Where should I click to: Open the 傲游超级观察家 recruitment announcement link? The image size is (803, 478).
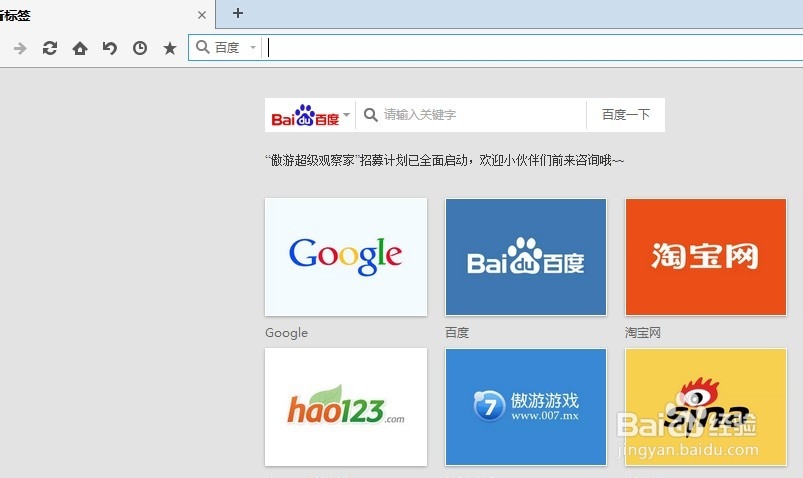[x=444, y=161]
